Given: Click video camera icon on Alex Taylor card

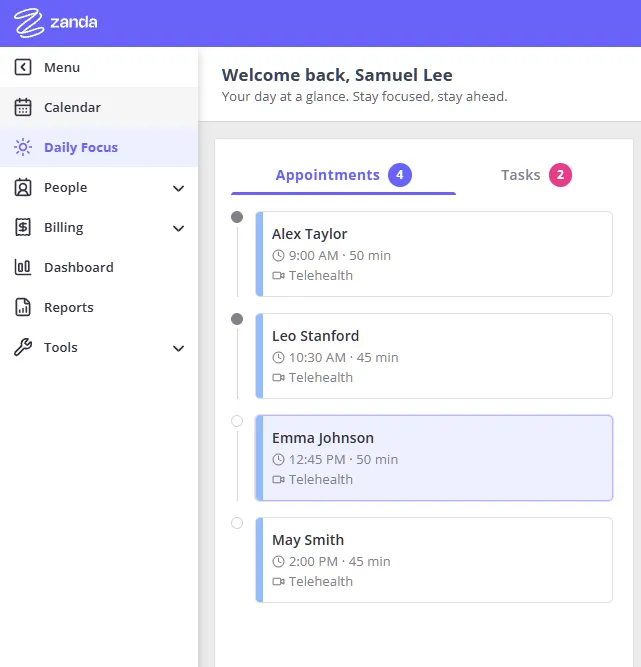Looking at the screenshot, I should (279, 276).
